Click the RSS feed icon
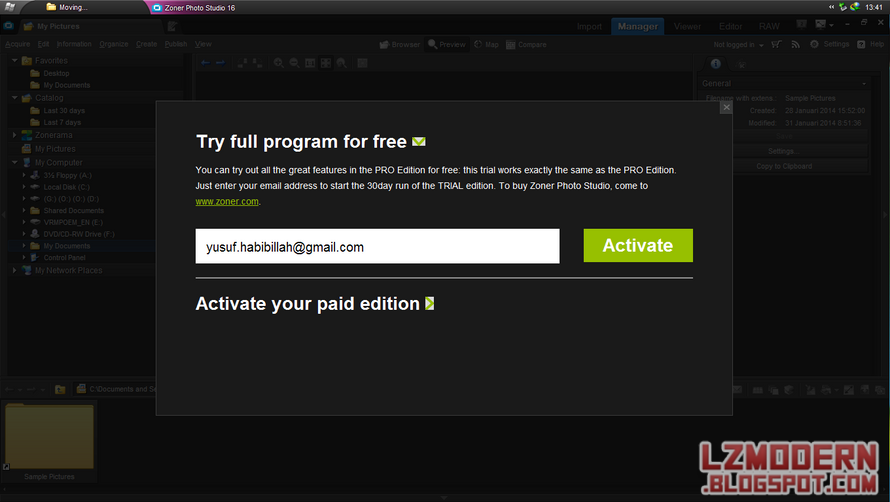890x502 pixels. tap(795, 44)
